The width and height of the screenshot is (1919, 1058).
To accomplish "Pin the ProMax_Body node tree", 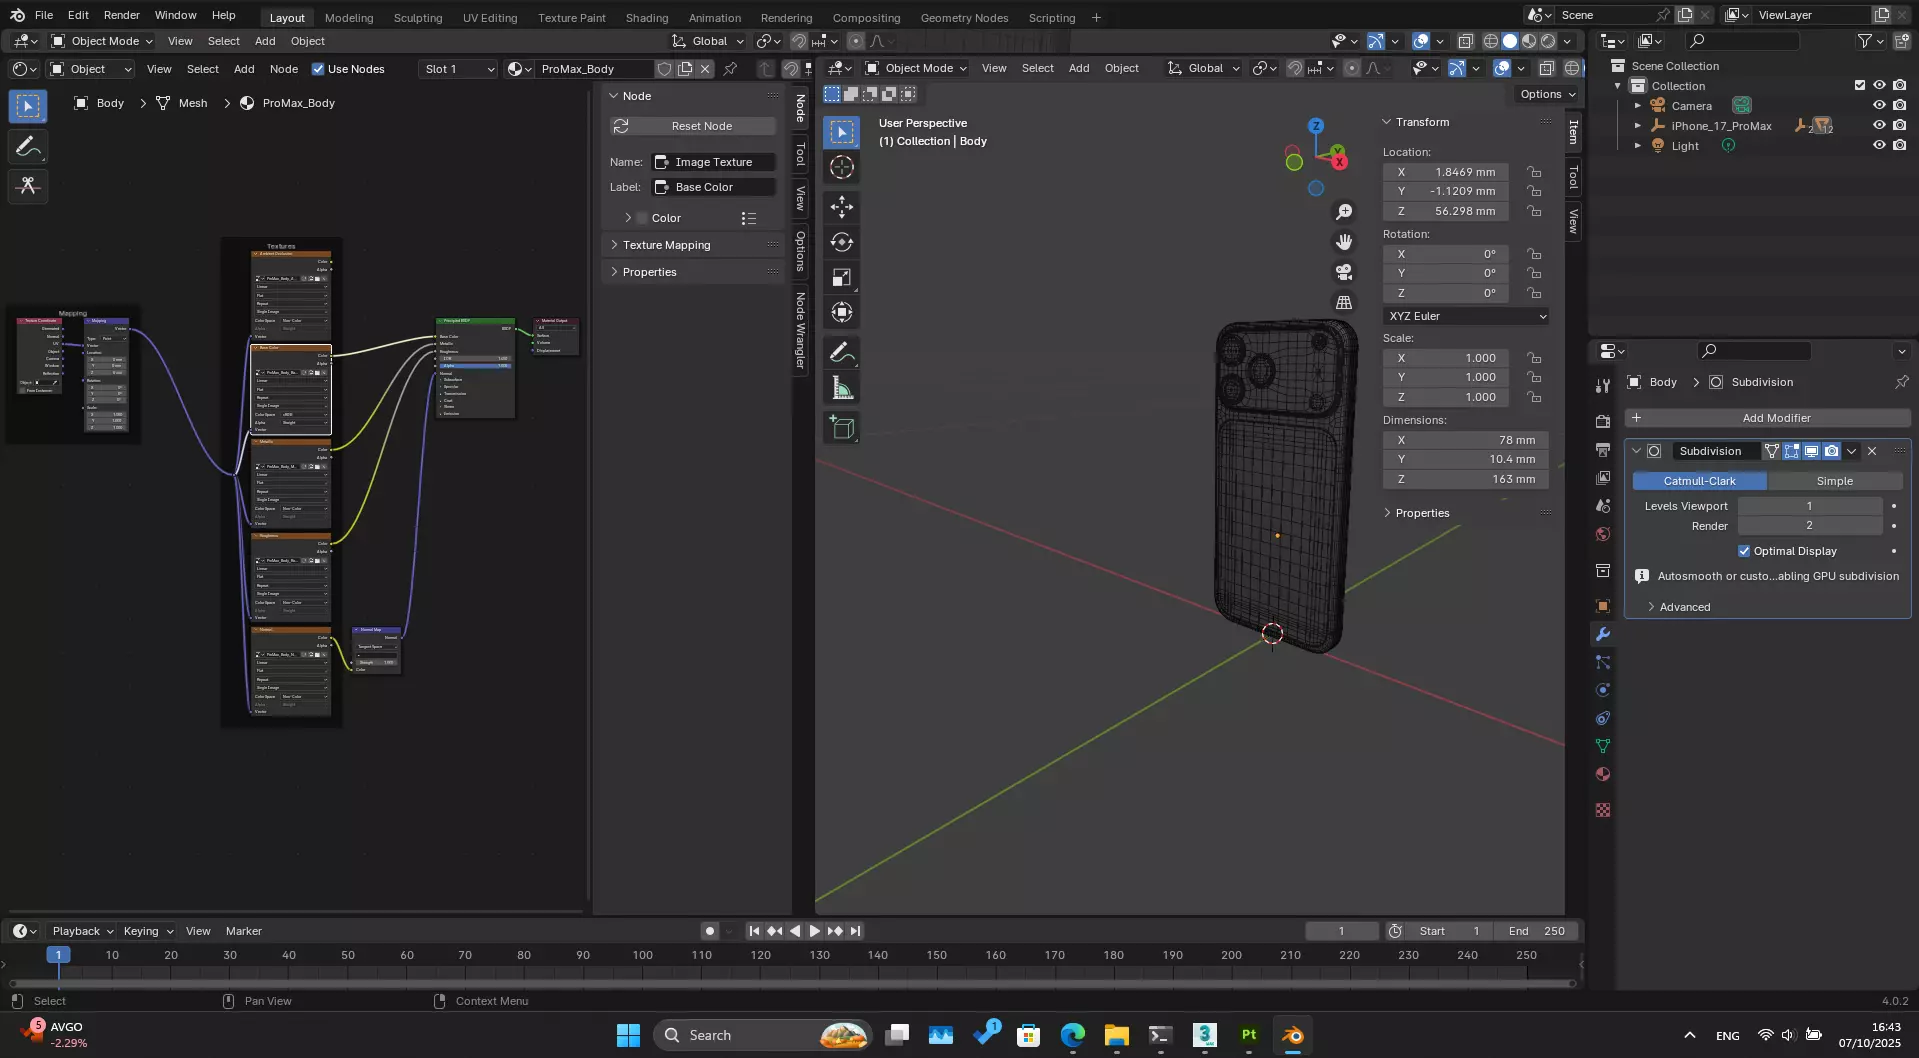I will (x=730, y=69).
